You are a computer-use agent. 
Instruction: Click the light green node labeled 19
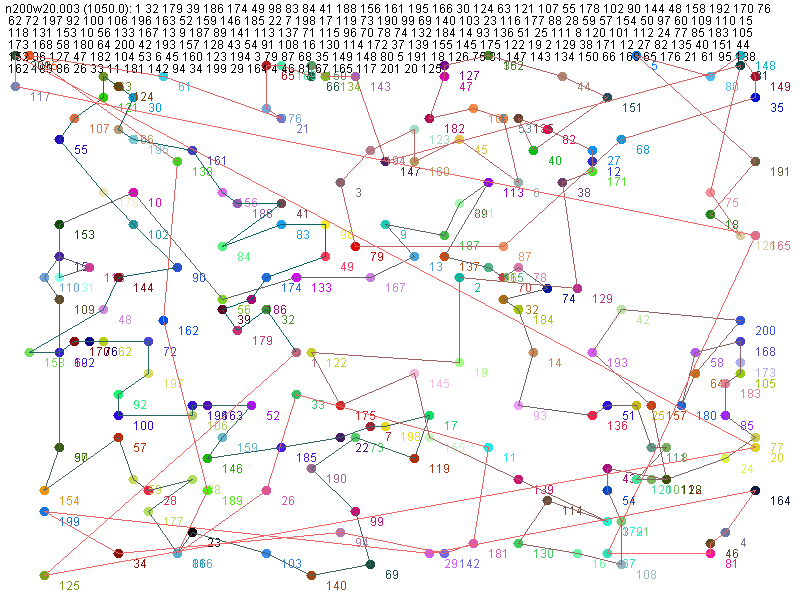click(459, 362)
